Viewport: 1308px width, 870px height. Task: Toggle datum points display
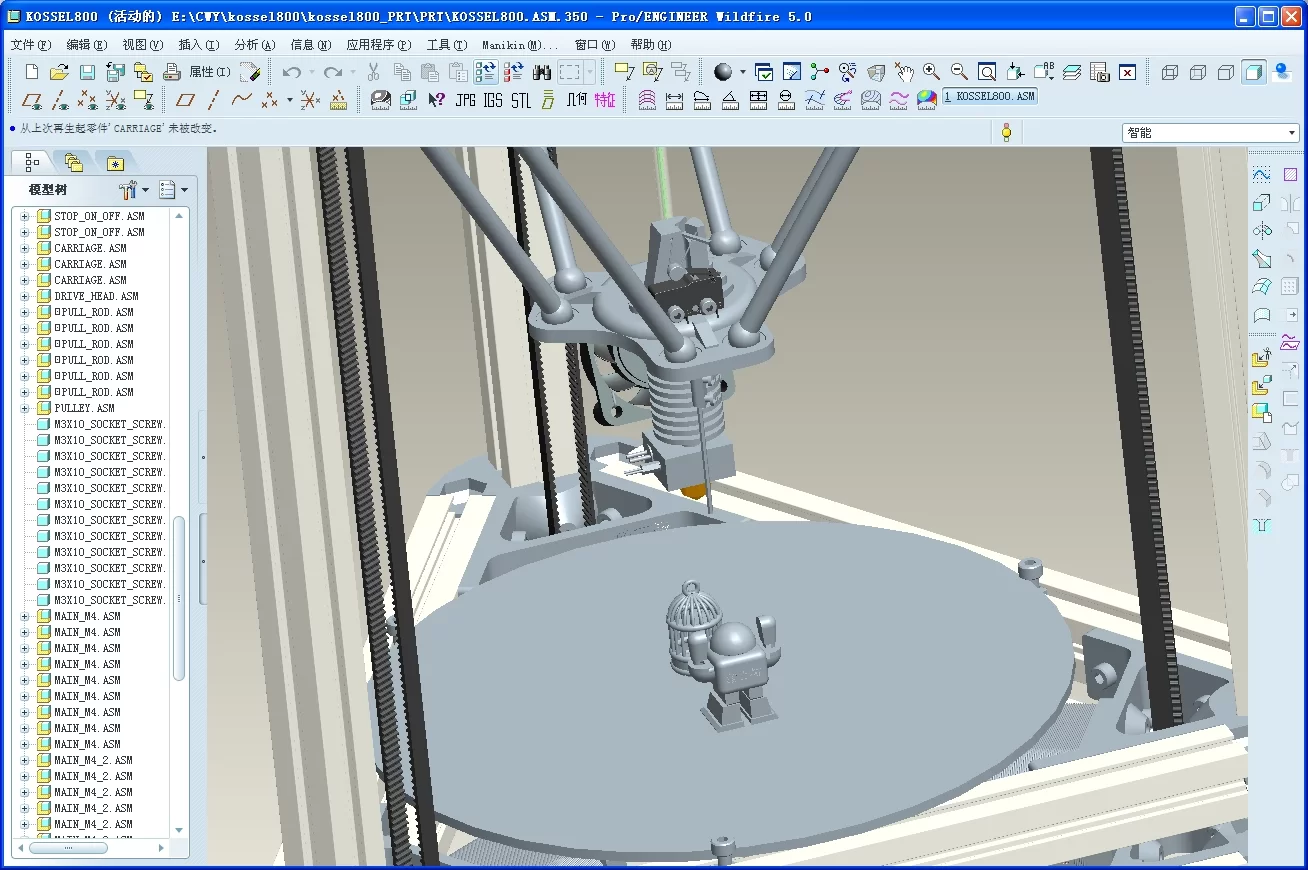(88, 100)
